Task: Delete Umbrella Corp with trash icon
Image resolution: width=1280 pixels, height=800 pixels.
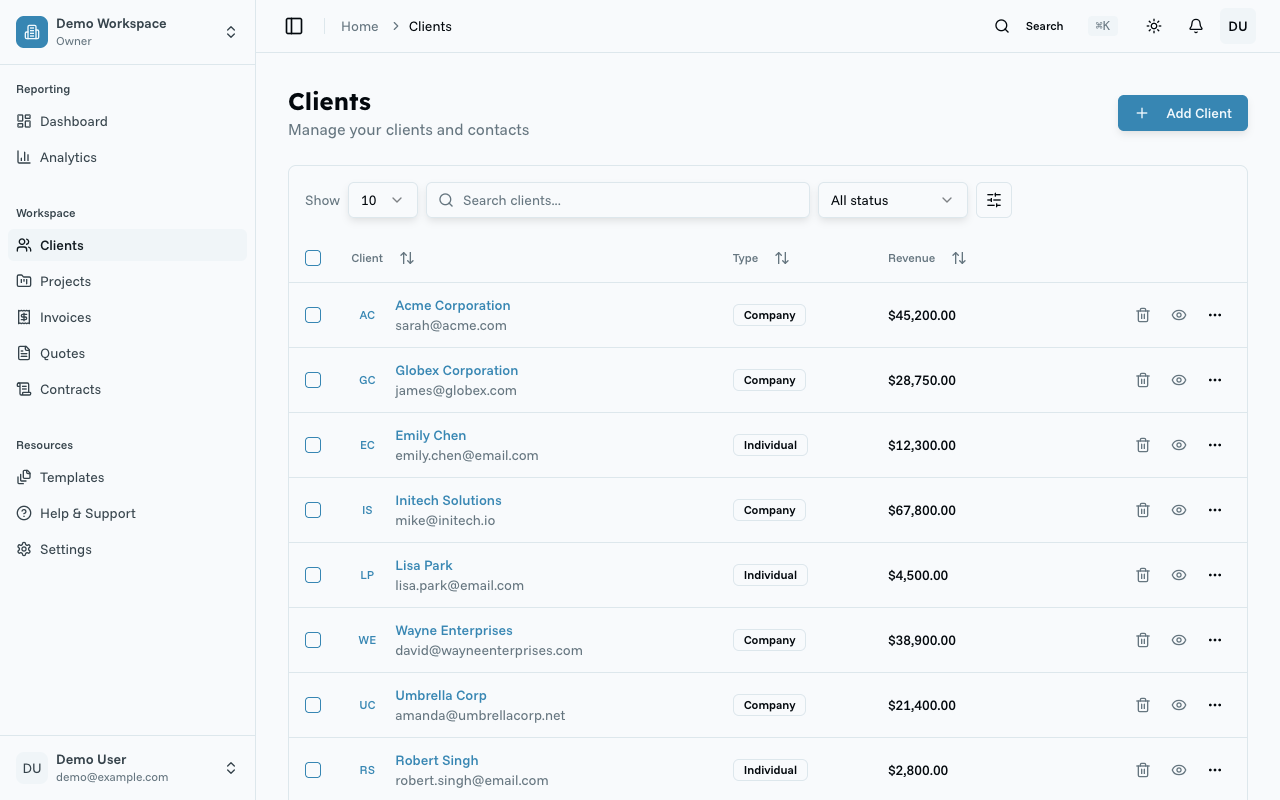Action: click(x=1143, y=705)
